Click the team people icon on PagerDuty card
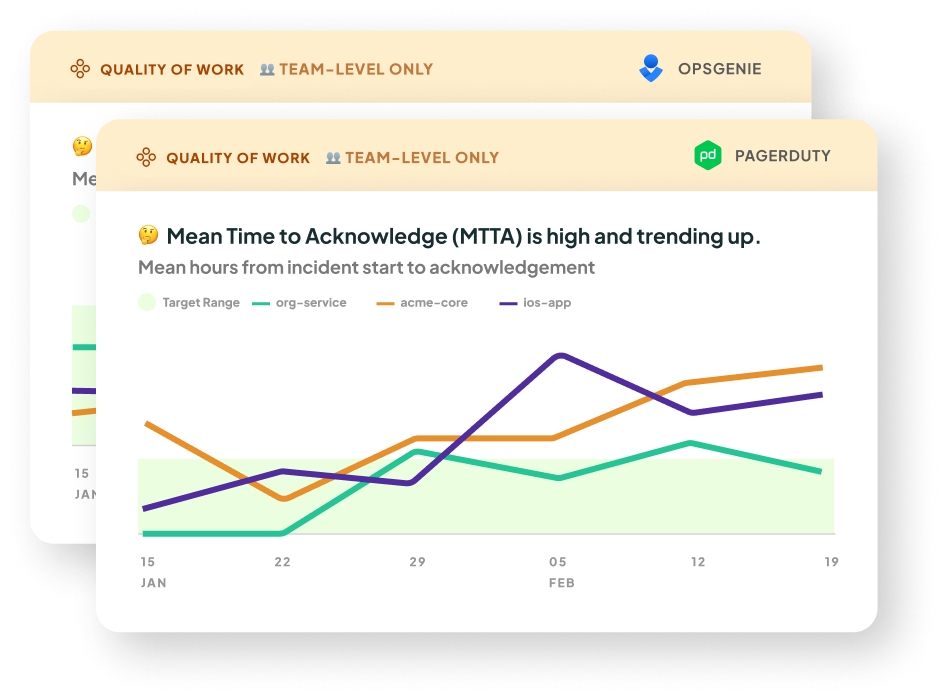This screenshot has height=698, width=944. tap(333, 158)
